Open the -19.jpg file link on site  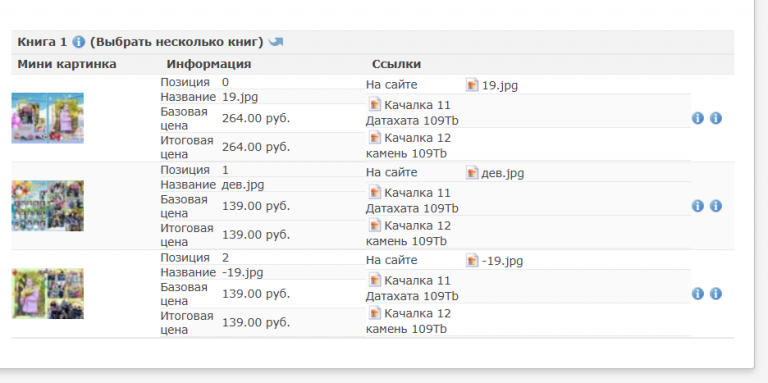[494, 261]
